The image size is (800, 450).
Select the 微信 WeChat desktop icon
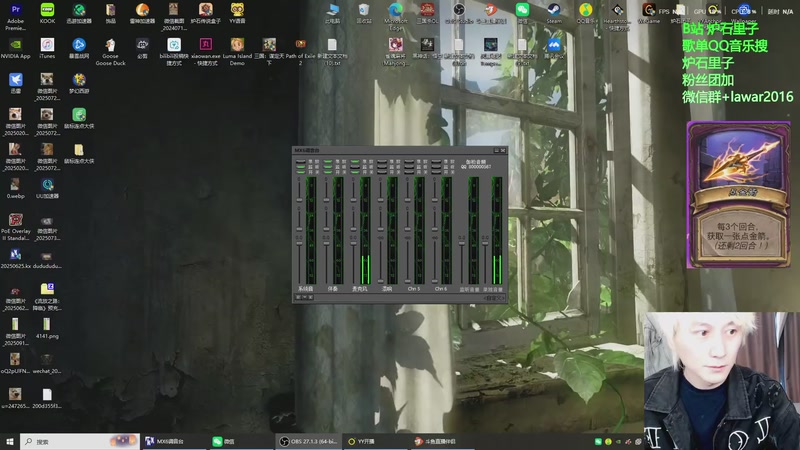click(x=522, y=14)
